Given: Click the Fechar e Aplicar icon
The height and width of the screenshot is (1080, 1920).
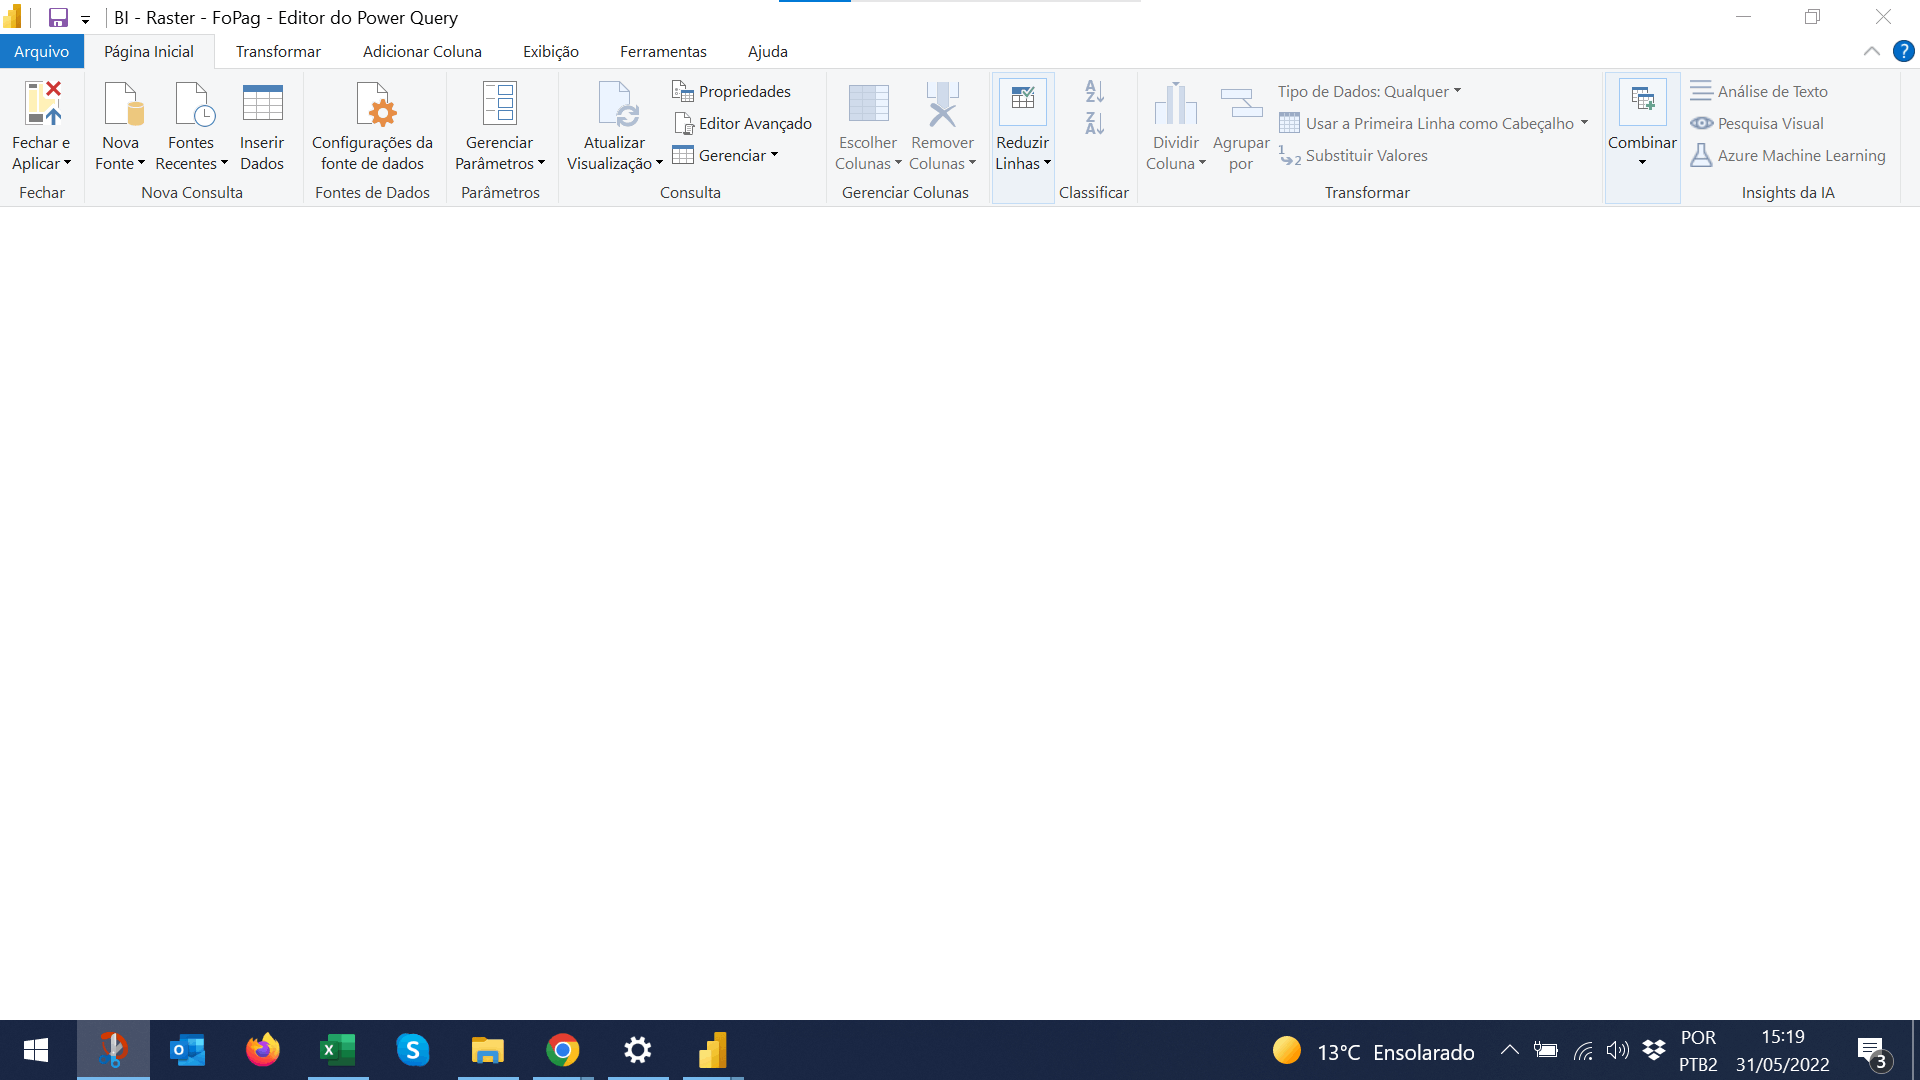Looking at the screenshot, I should coord(42,104).
